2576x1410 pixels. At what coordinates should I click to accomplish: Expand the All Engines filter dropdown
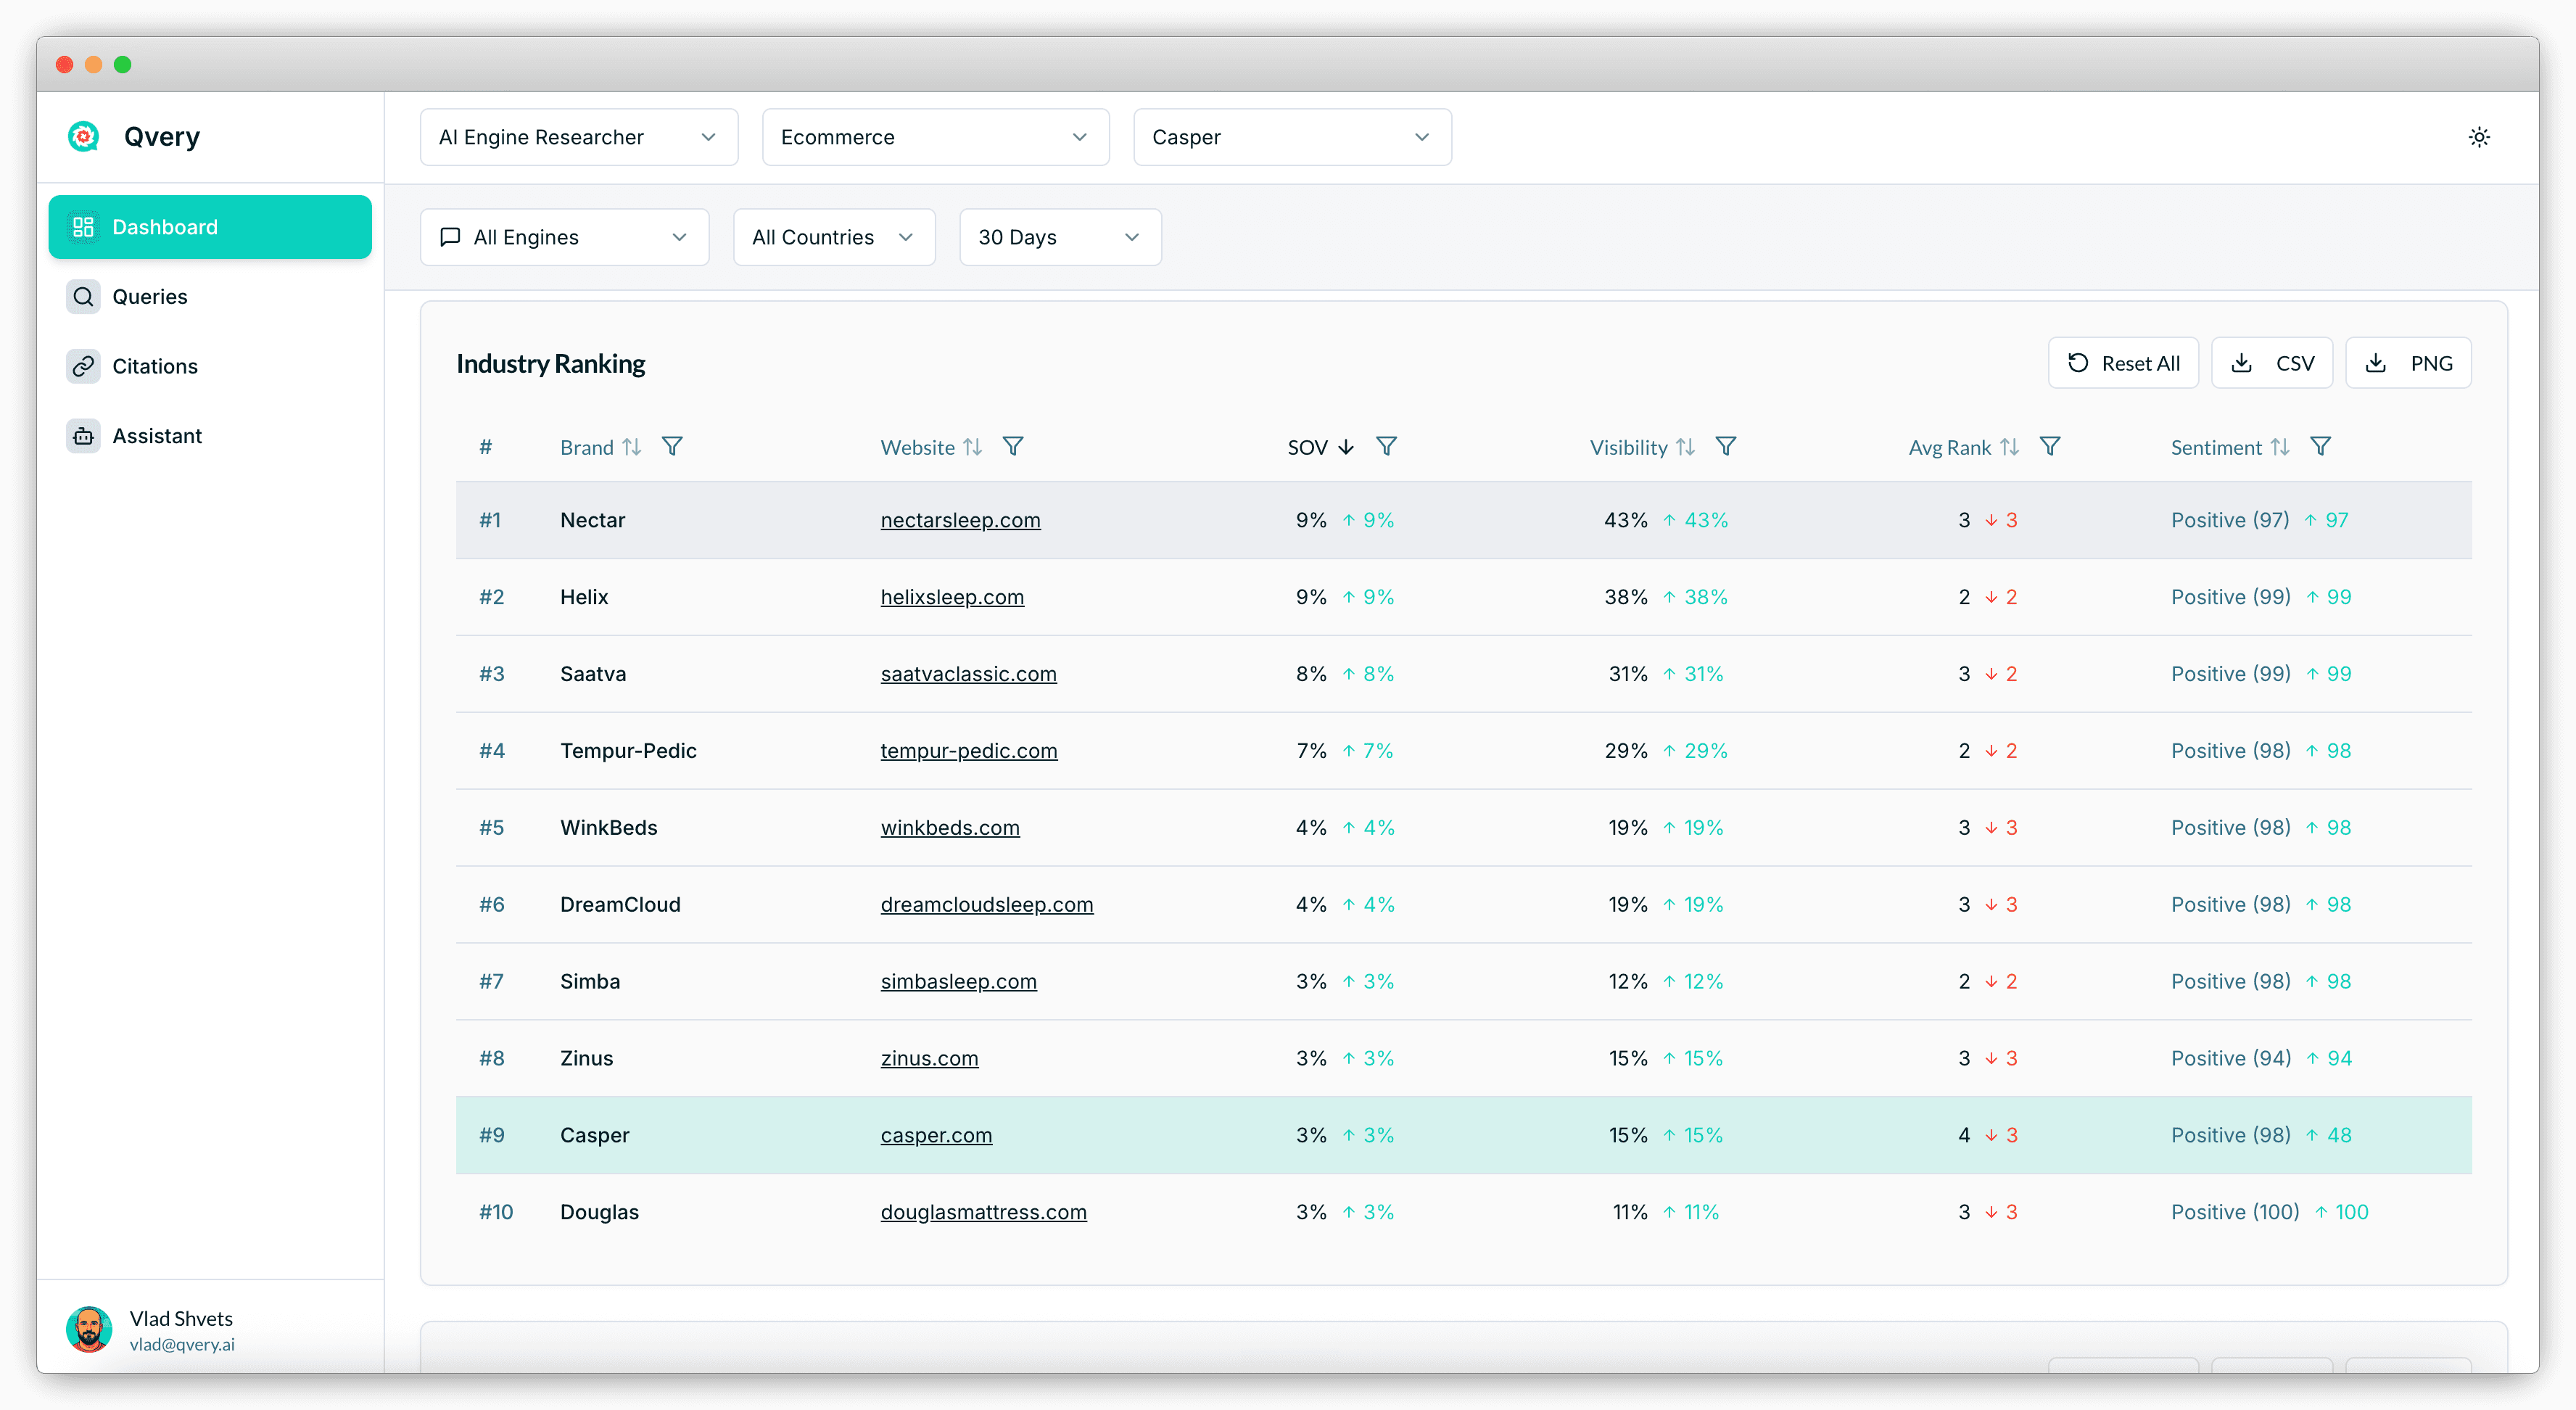[565, 237]
